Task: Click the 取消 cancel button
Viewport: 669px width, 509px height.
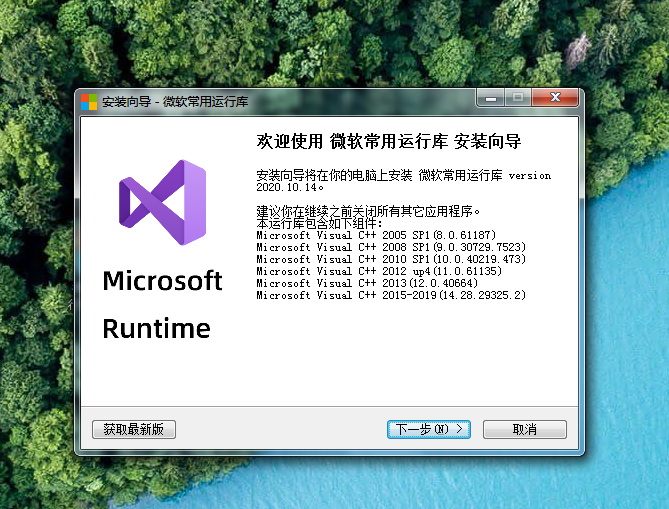Action: pyautogui.click(x=525, y=429)
